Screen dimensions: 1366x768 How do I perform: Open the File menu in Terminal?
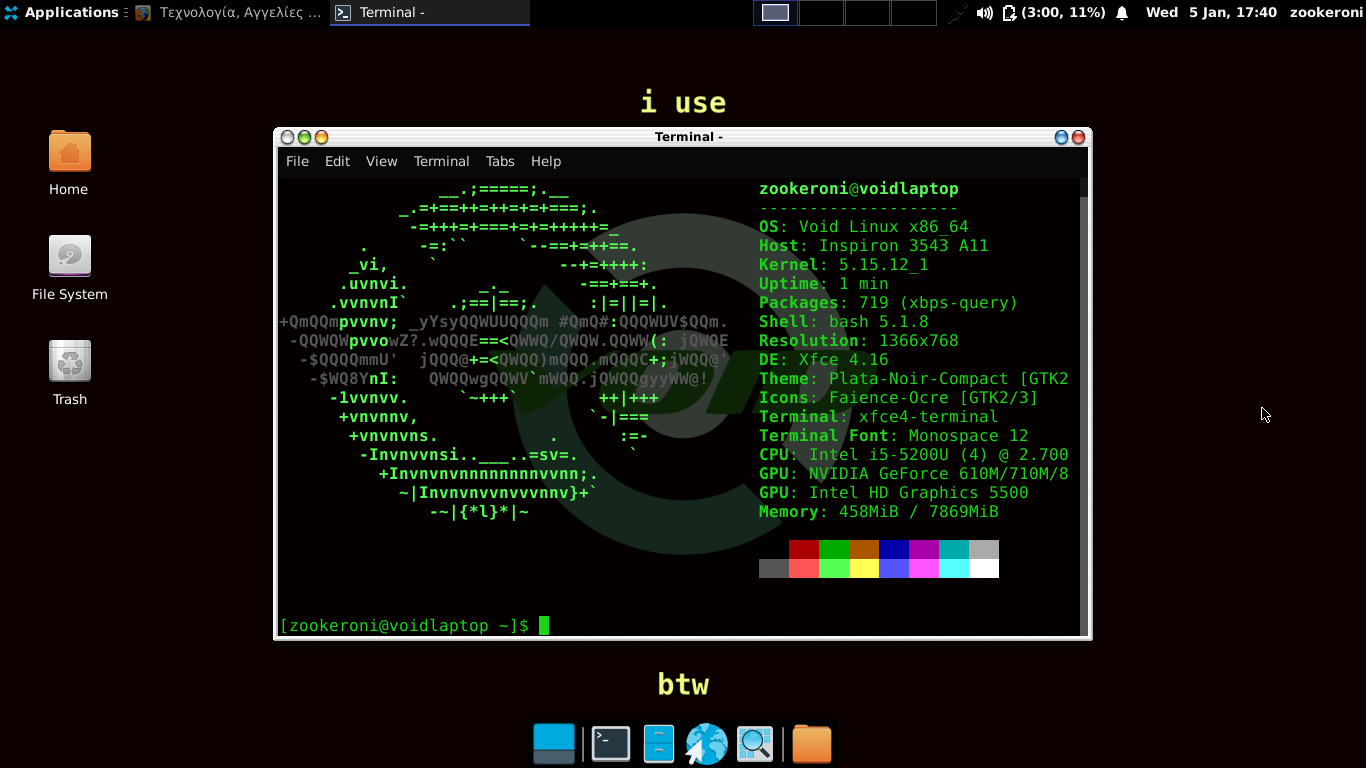pos(297,161)
